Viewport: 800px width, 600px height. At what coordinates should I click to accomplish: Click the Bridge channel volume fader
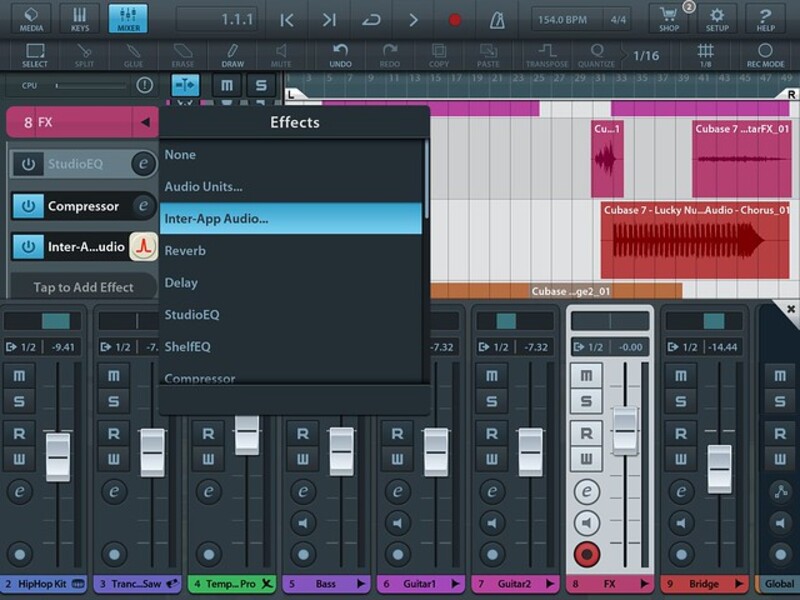719,469
